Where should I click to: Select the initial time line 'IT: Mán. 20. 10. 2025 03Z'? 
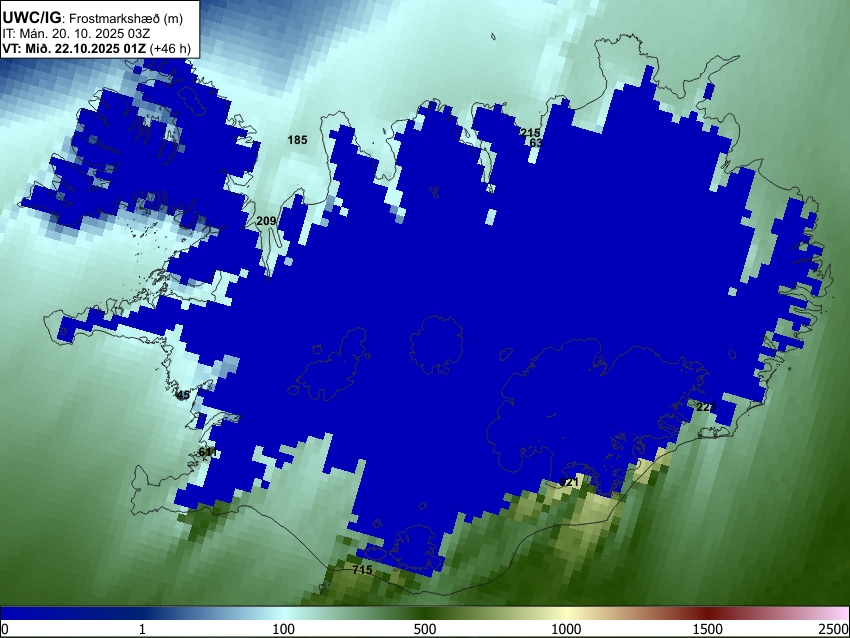(76, 34)
